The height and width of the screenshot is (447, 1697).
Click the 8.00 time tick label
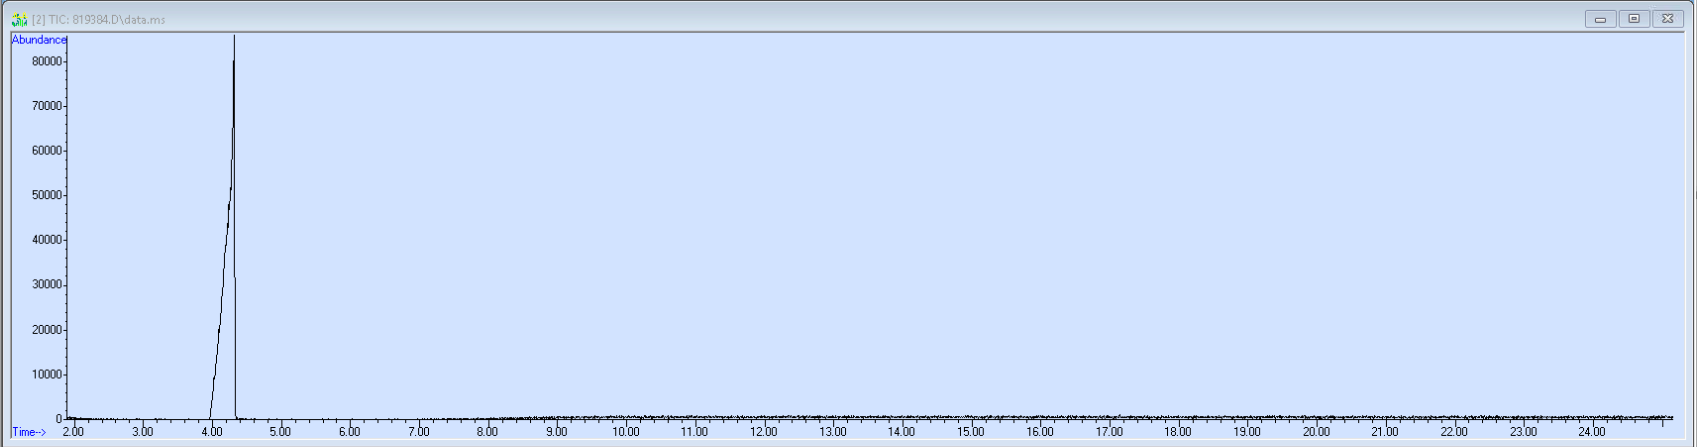(488, 432)
